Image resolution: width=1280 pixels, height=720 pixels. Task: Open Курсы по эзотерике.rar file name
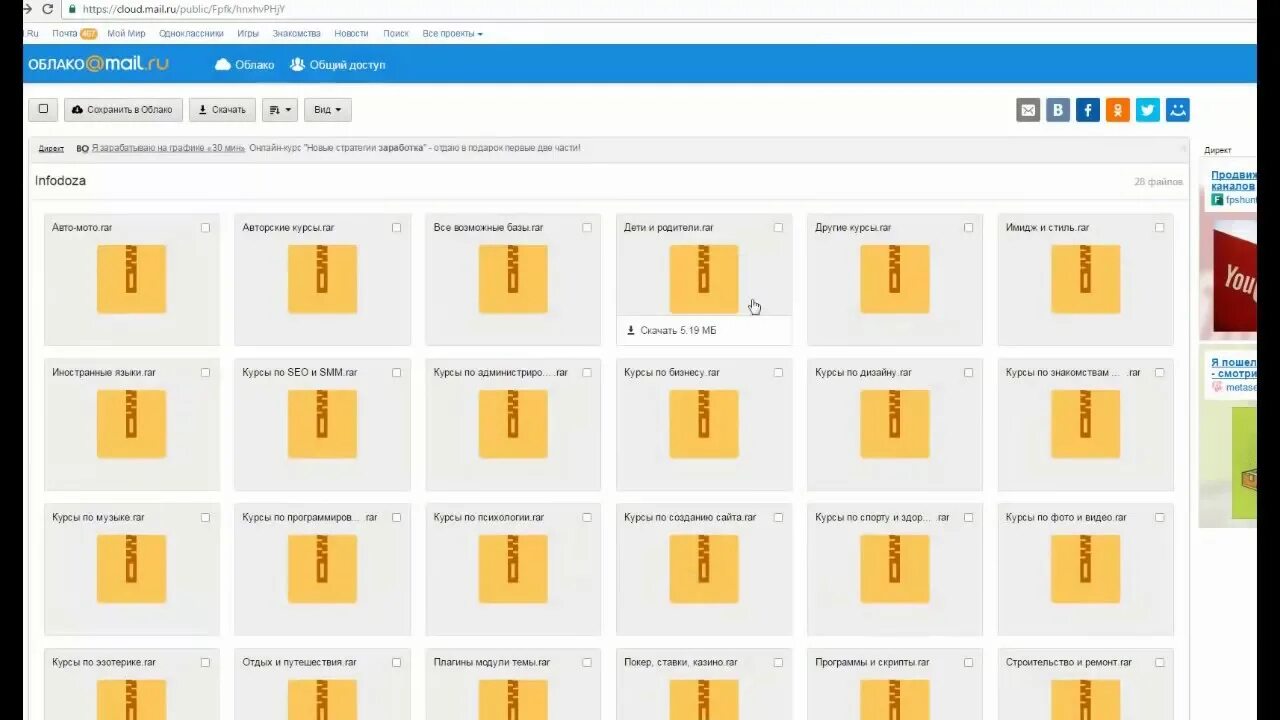click(x=104, y=662)
